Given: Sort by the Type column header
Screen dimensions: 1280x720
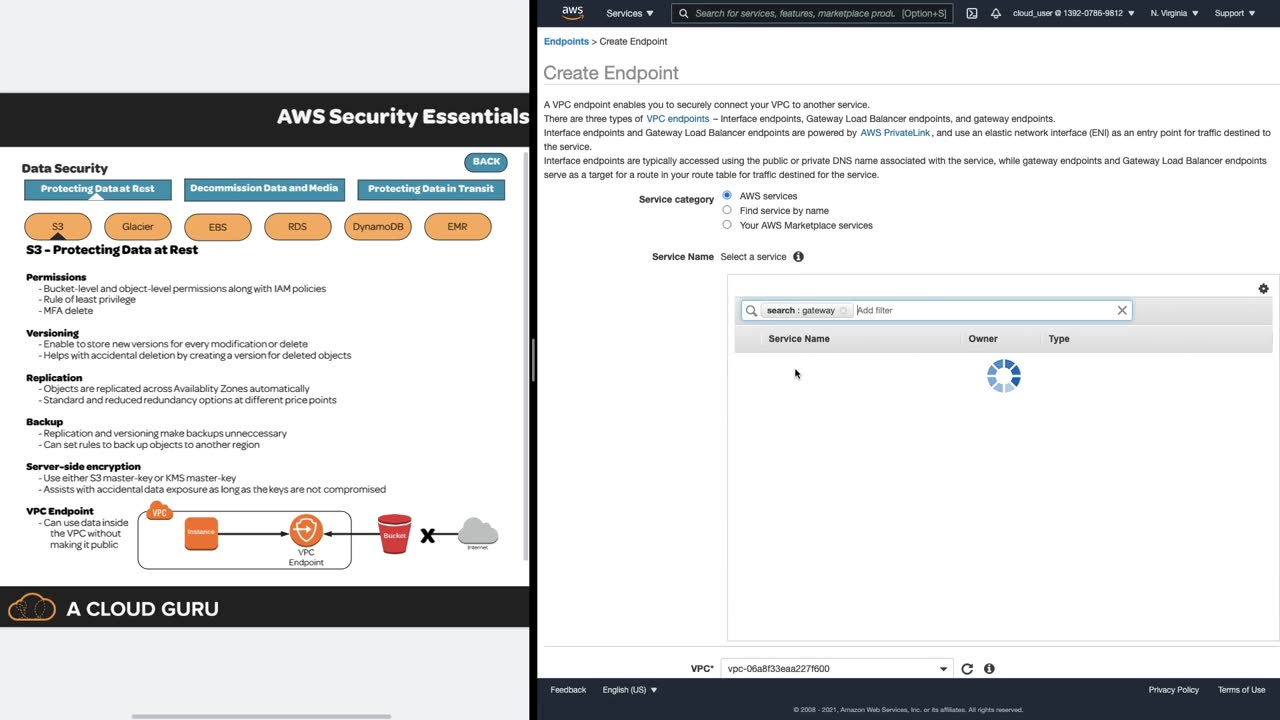Looking at the screenshot, I should point(1059,338).
